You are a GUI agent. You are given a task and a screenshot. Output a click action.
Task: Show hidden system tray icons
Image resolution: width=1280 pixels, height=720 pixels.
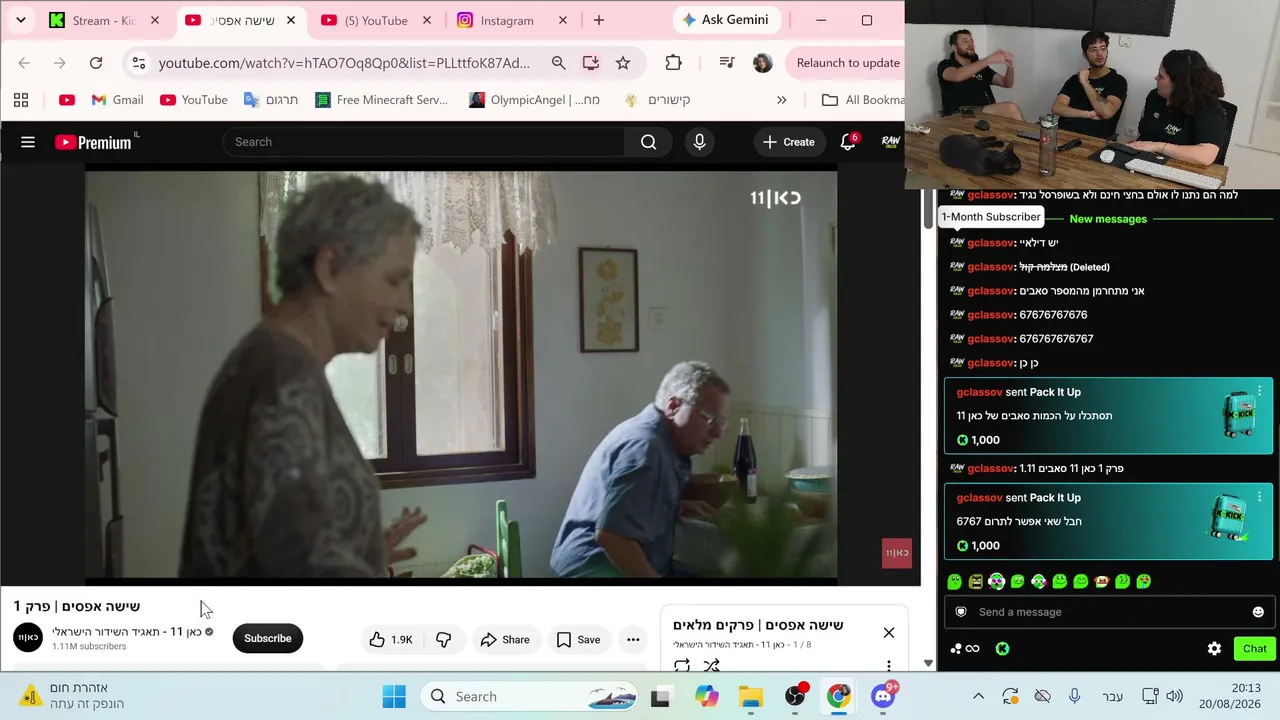click(x=978, y=696)
